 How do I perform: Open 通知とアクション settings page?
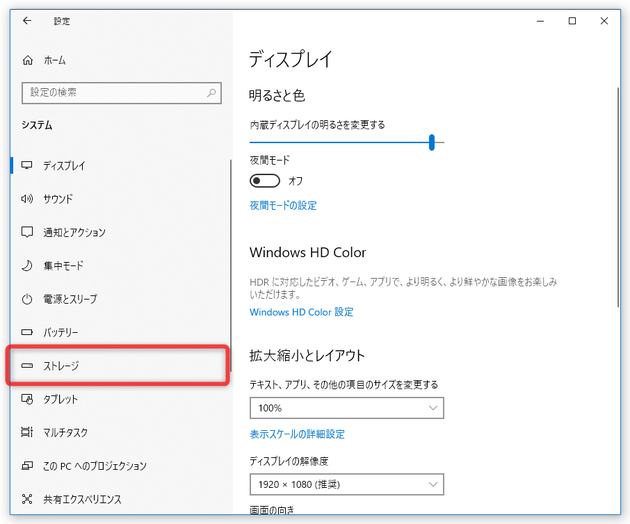(x=121, y=232)
